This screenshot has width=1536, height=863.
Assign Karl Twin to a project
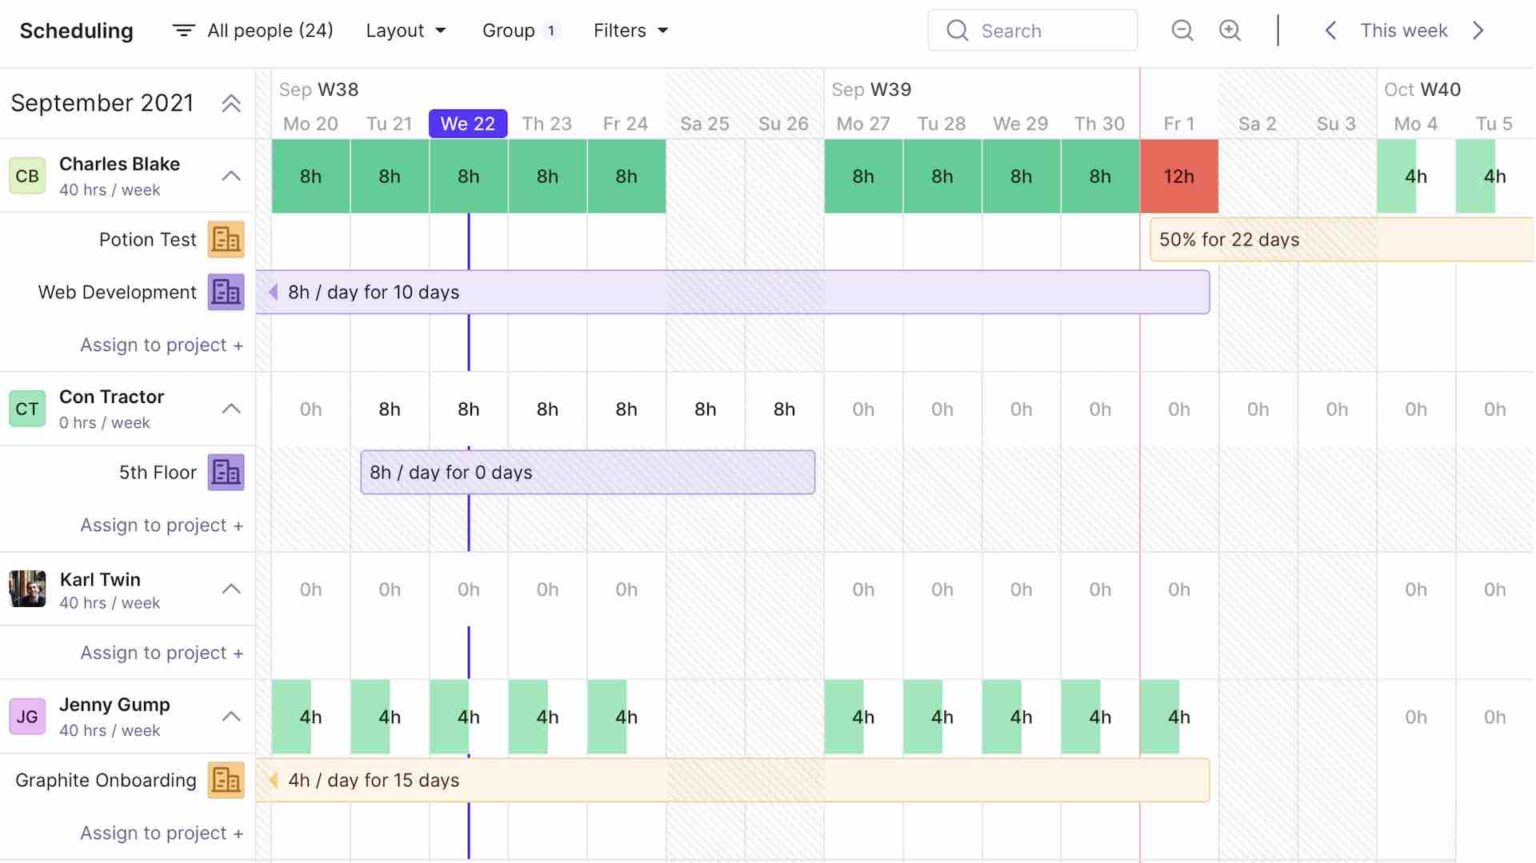click(x=160, y=652)
